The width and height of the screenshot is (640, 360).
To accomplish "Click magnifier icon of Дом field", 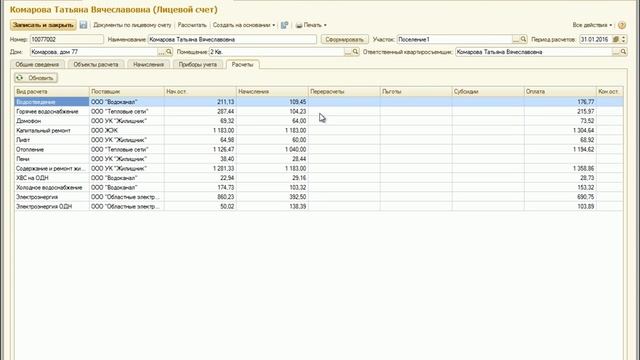I will click(x=169, y=52).
